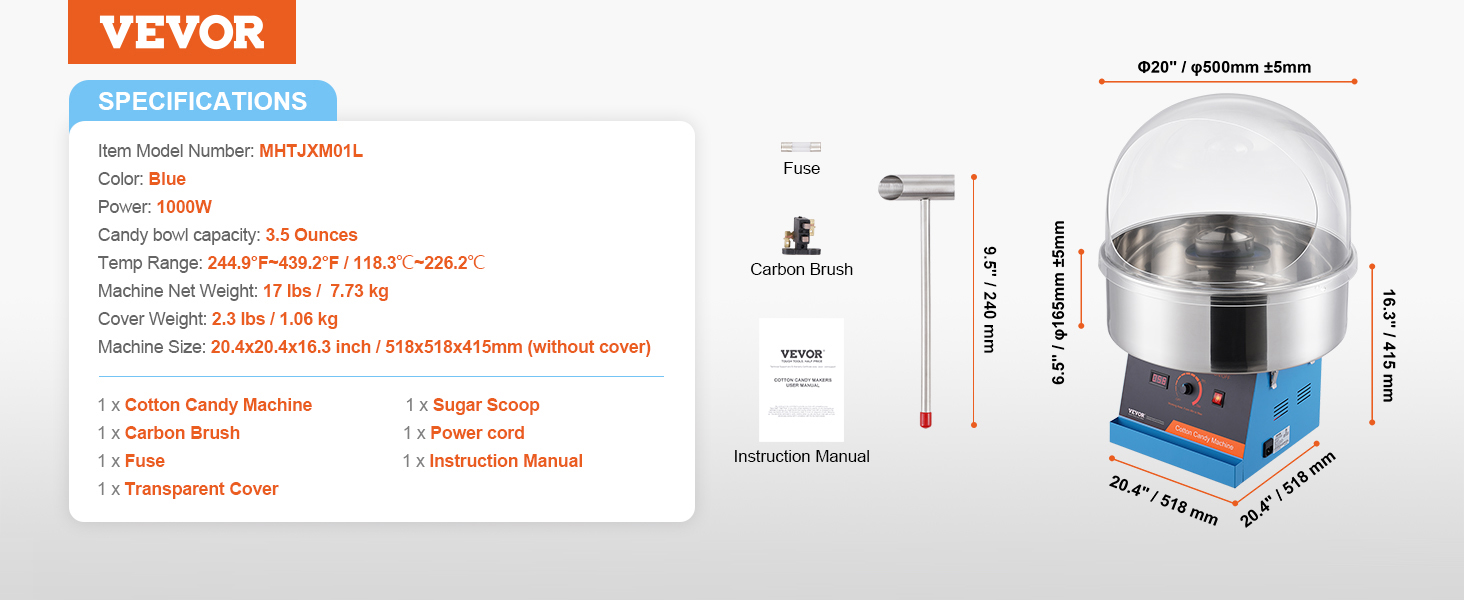Select the SPECIFICATIONS tab header
This screenshot has width=1464, height=600.
coord(203,101)
